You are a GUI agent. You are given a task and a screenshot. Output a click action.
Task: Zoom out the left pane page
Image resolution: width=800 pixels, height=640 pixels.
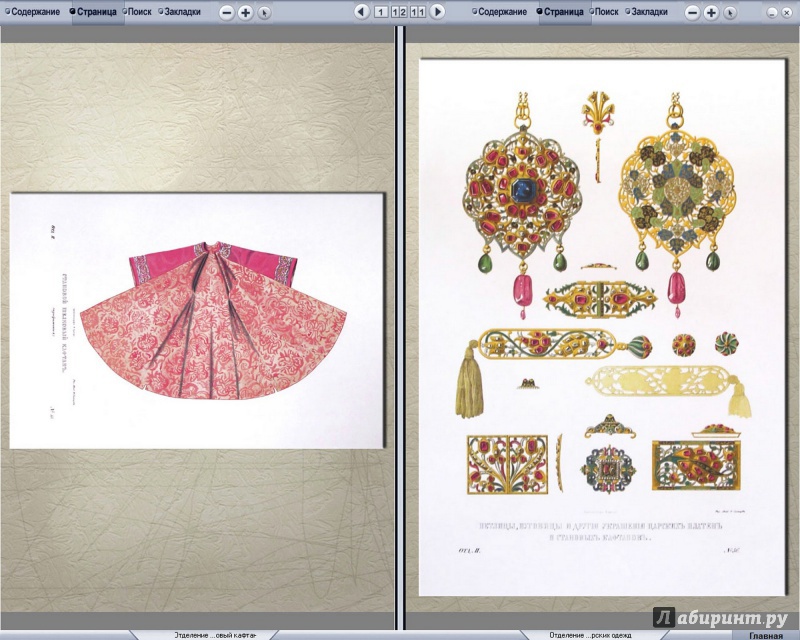click(x=227, y=13)
